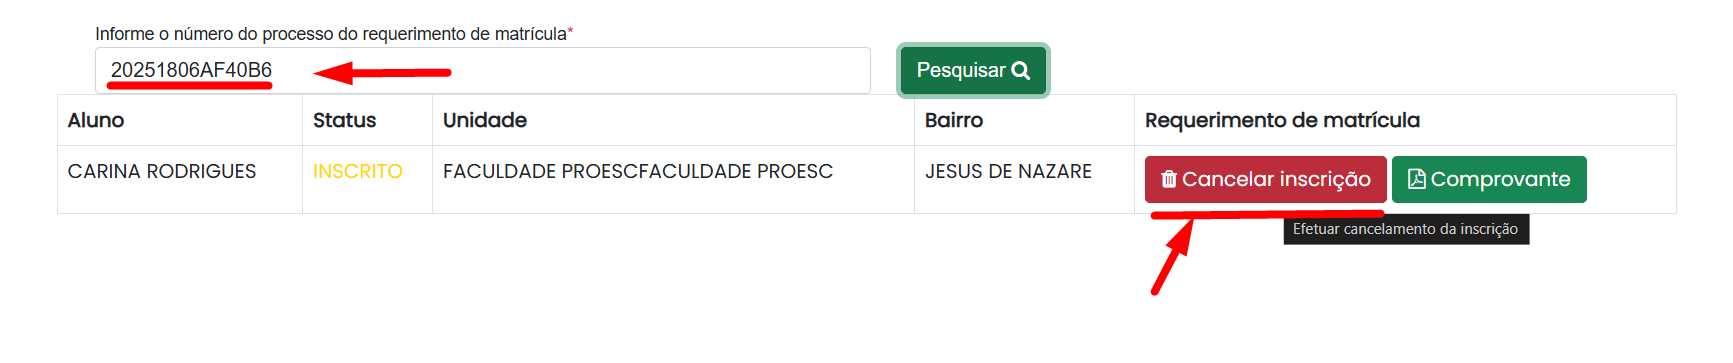Click the red arrow pointing at the input

(382, 72)
